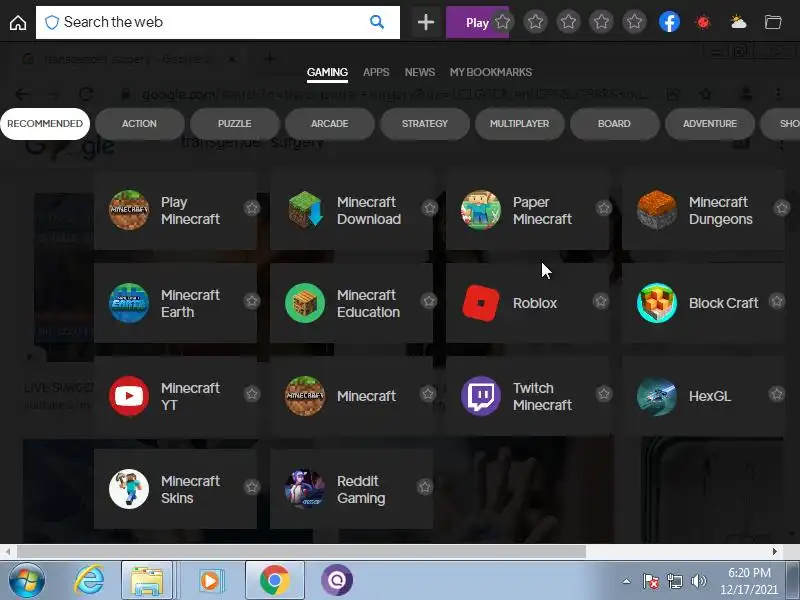
Task: Open the Minecraft YT YouTube icon
Action: [129, 396]
